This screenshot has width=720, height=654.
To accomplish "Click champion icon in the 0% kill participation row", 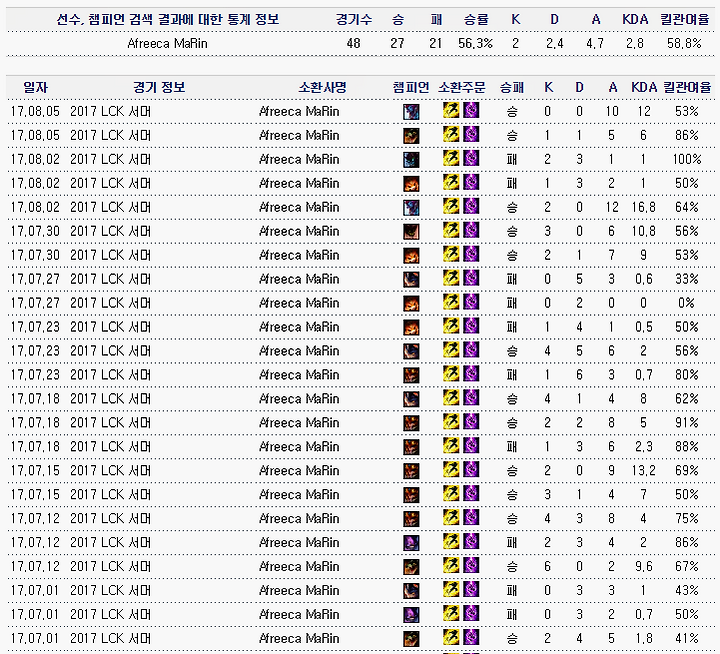I will pyautogui.click(x=411, y=303).
